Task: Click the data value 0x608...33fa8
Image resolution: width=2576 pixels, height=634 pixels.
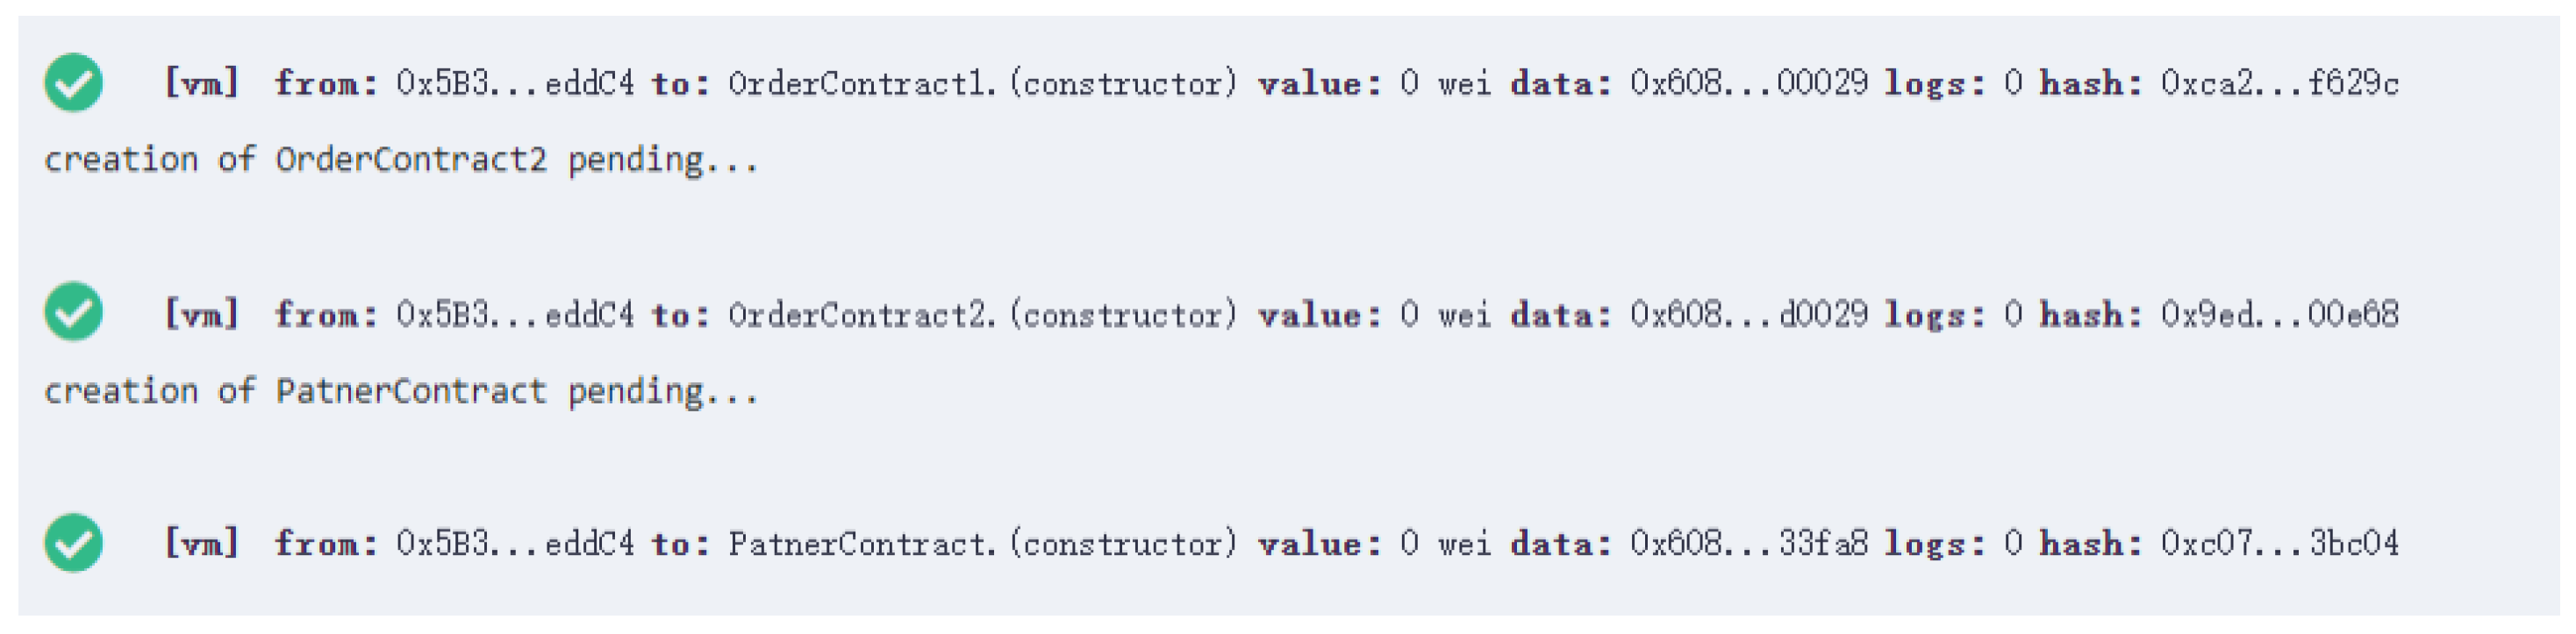Action: pos(1748,544)
